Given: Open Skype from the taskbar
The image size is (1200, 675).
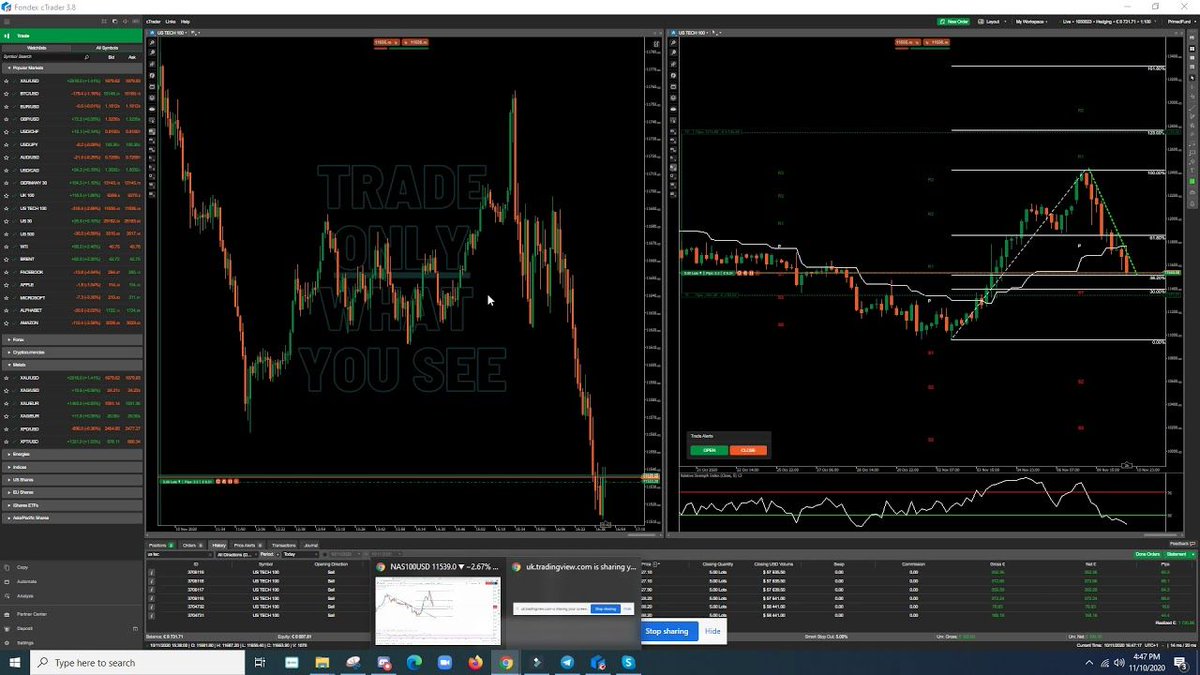Looking at the screenshot, I should click(x=629, y=662).
